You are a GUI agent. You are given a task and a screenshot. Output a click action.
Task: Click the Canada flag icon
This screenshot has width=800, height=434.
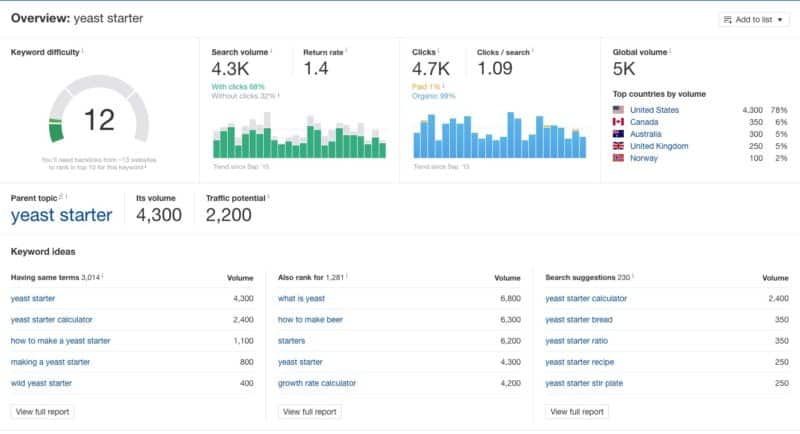[618, 122]
